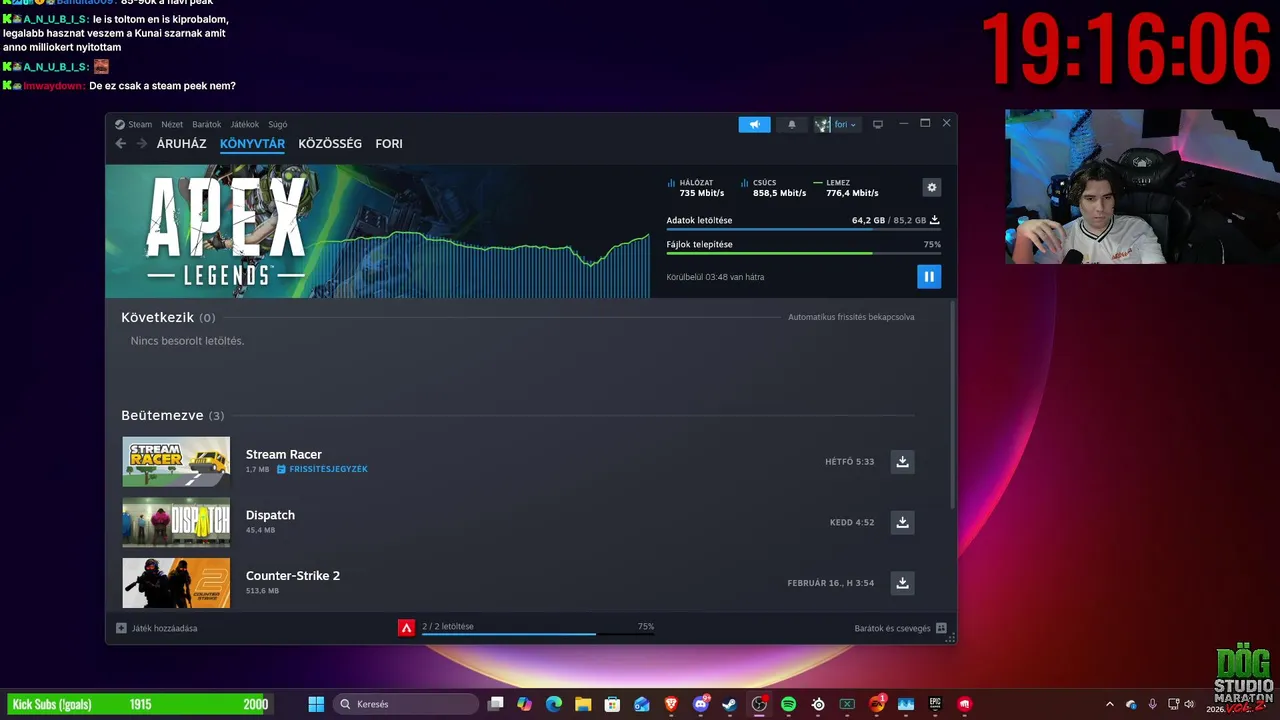Open the Súgó menu
The width and height of the screenshot is (1280, 720).
pyautogui.click(x=278, y=125)
